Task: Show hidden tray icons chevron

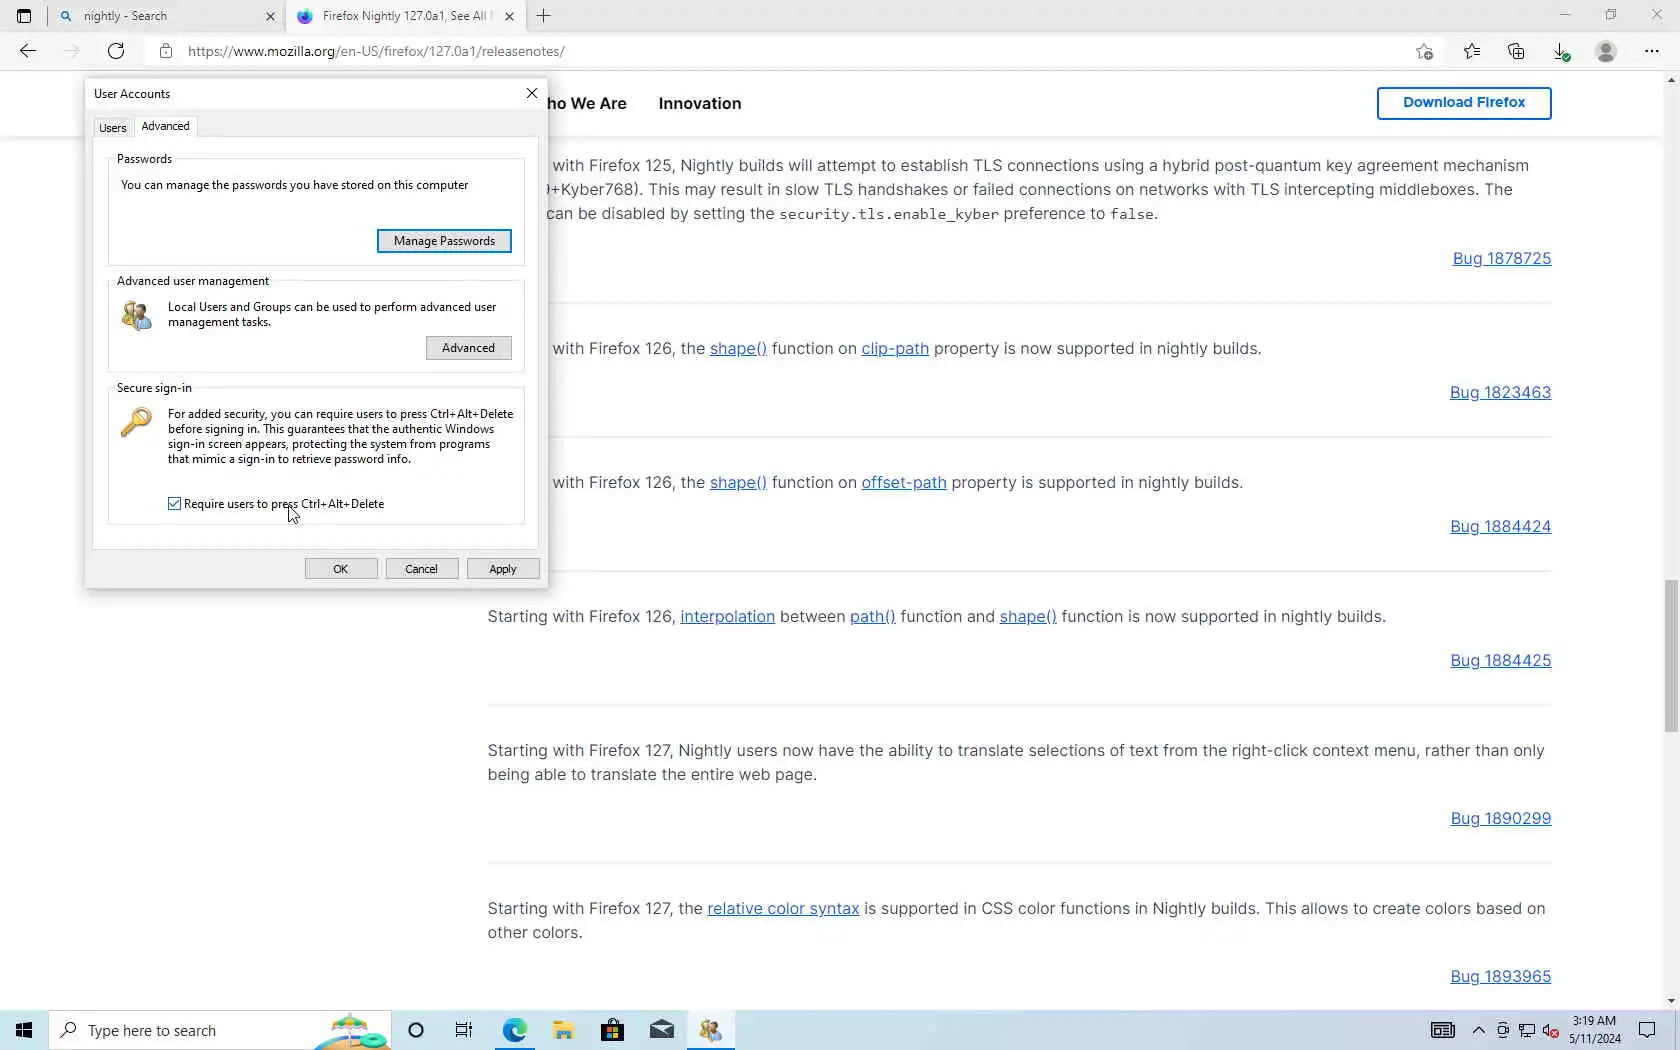Action: click(x=1478, y=1030)
